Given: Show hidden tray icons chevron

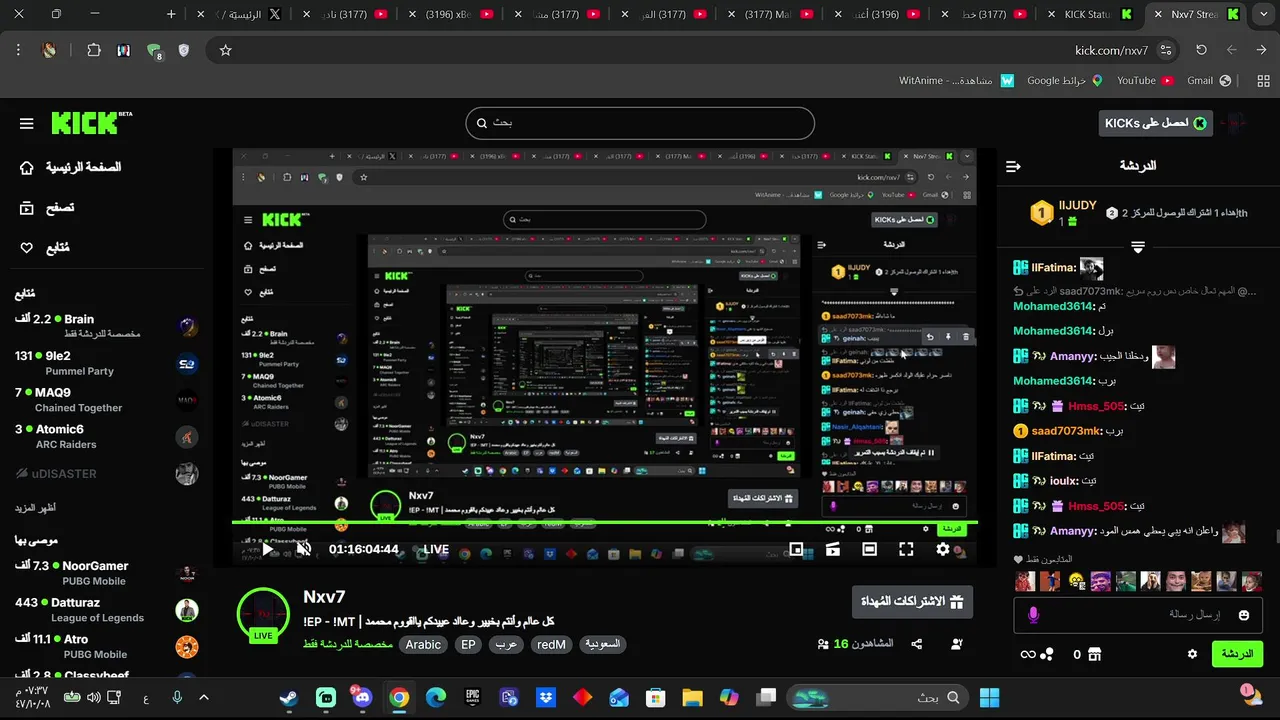Looking at the screenshot, I should click(204, 697).
